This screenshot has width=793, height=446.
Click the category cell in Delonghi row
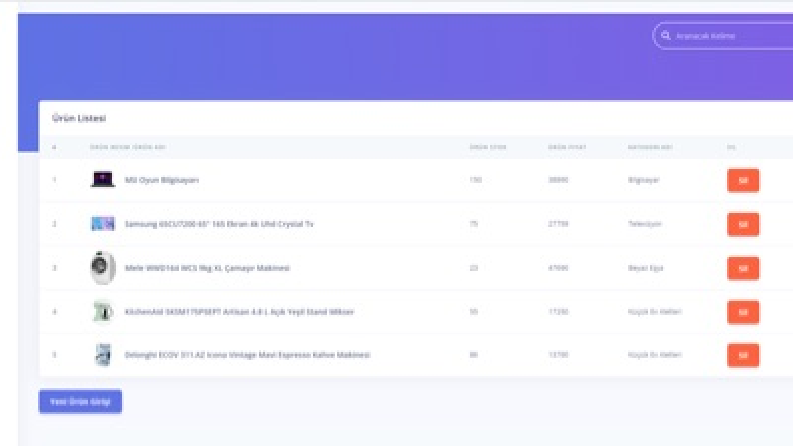point(654,355)
